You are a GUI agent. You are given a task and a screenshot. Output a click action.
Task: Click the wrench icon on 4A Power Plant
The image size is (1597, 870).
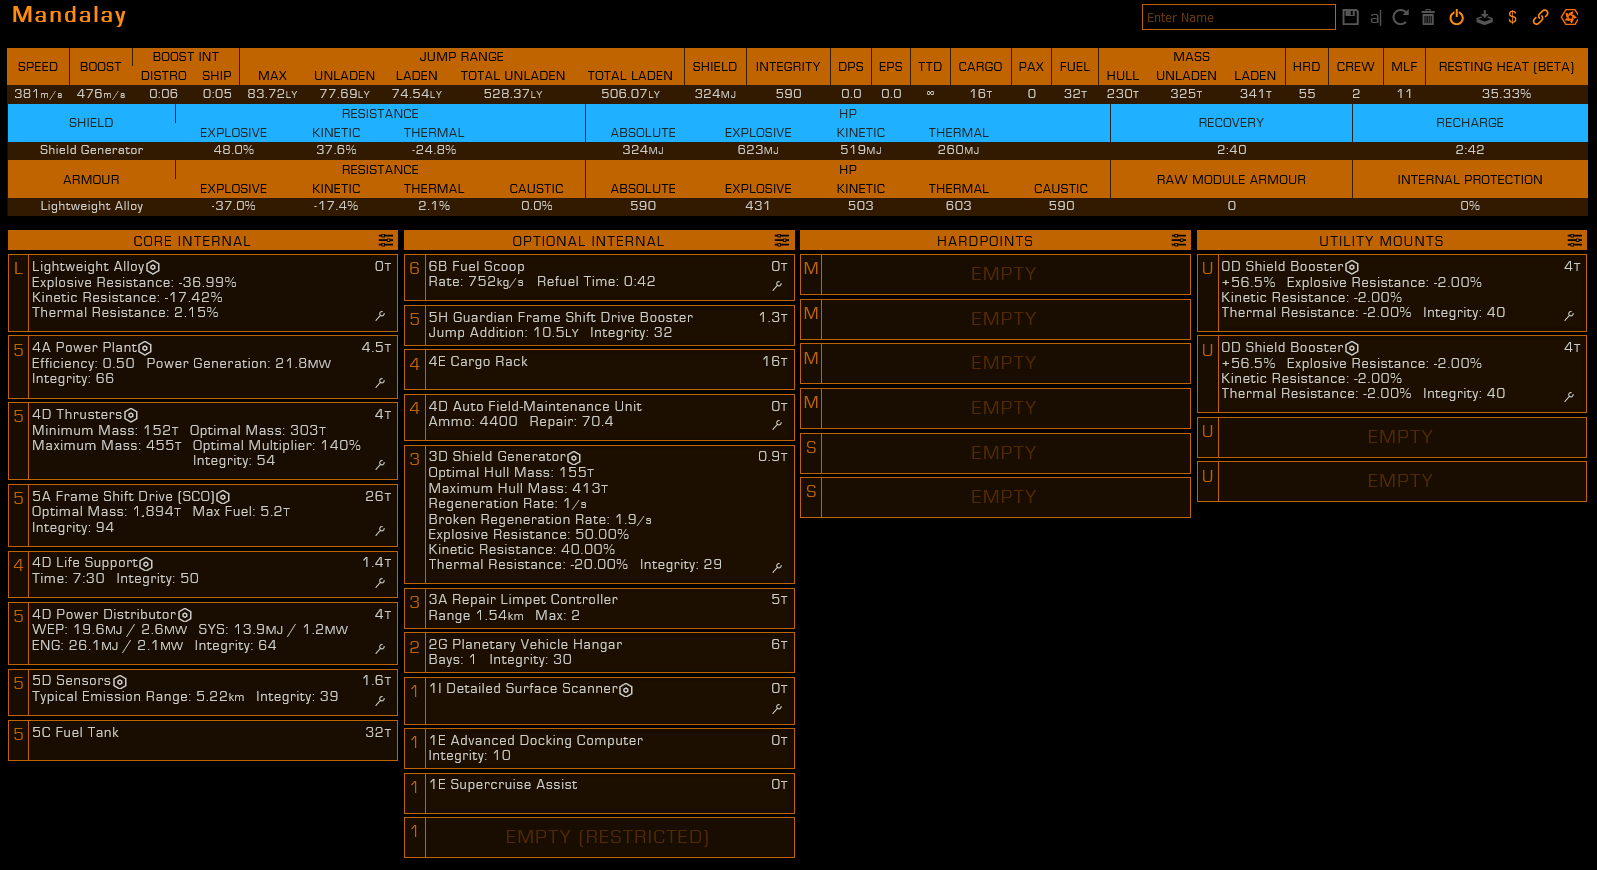tap(380, 383)
